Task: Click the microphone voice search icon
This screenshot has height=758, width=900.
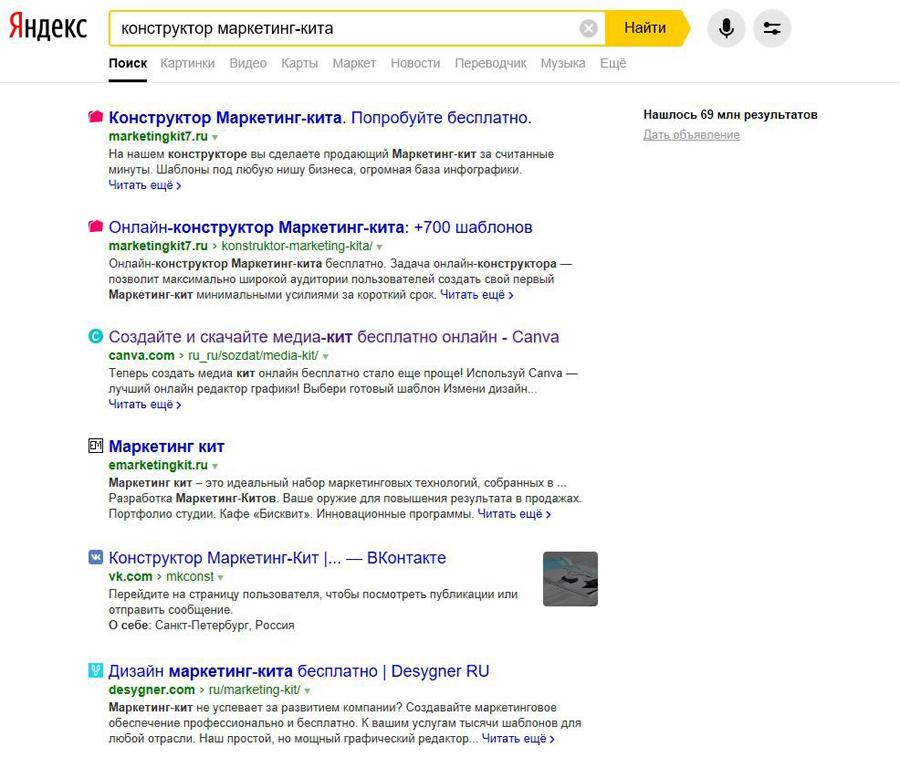Action: pyautogui.click(x=726, y=28)
